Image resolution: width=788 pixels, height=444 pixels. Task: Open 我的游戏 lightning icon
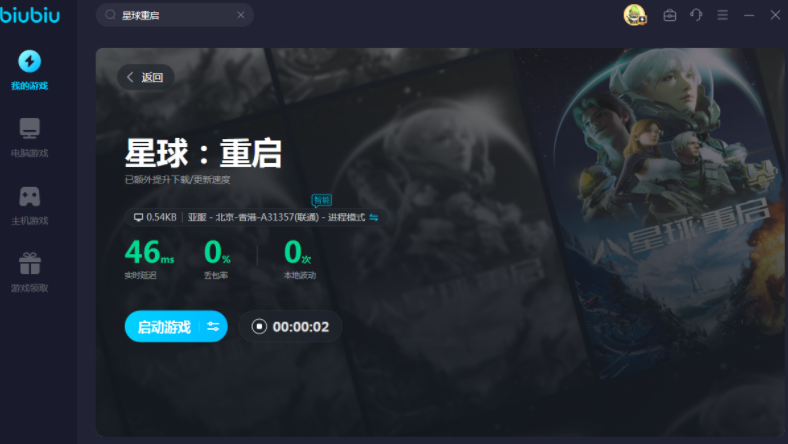tap(30, 62)
